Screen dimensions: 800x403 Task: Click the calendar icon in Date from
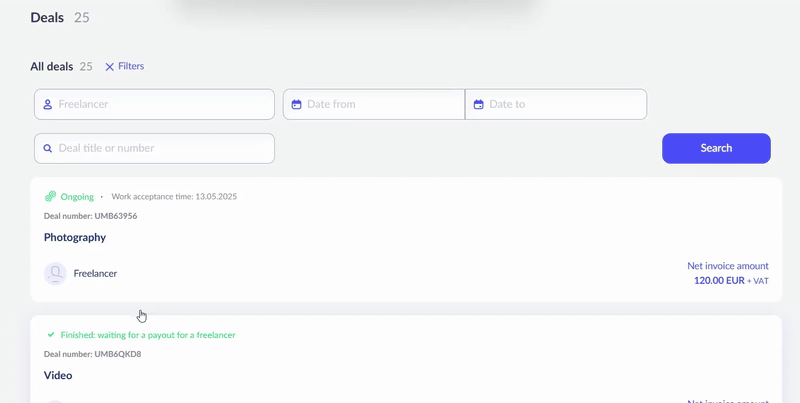tap(296, 105)
